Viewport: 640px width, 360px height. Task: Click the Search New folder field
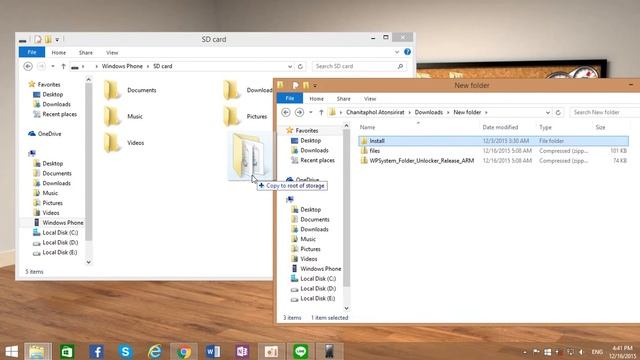[605, 112]
